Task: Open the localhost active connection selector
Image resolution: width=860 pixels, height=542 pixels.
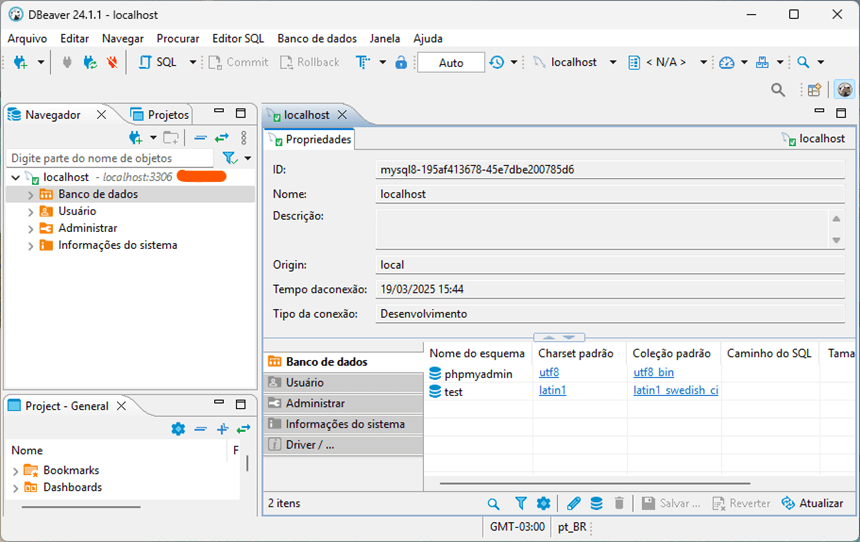Action: tap(574, 63)
